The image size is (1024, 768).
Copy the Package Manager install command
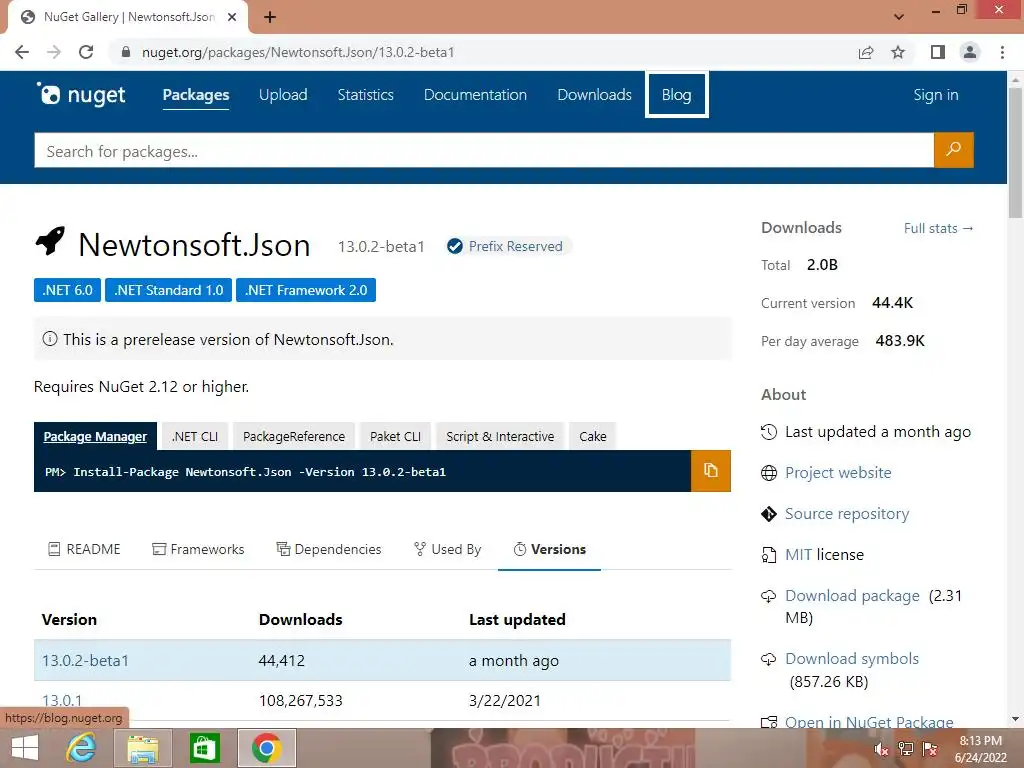pos(711,471)
